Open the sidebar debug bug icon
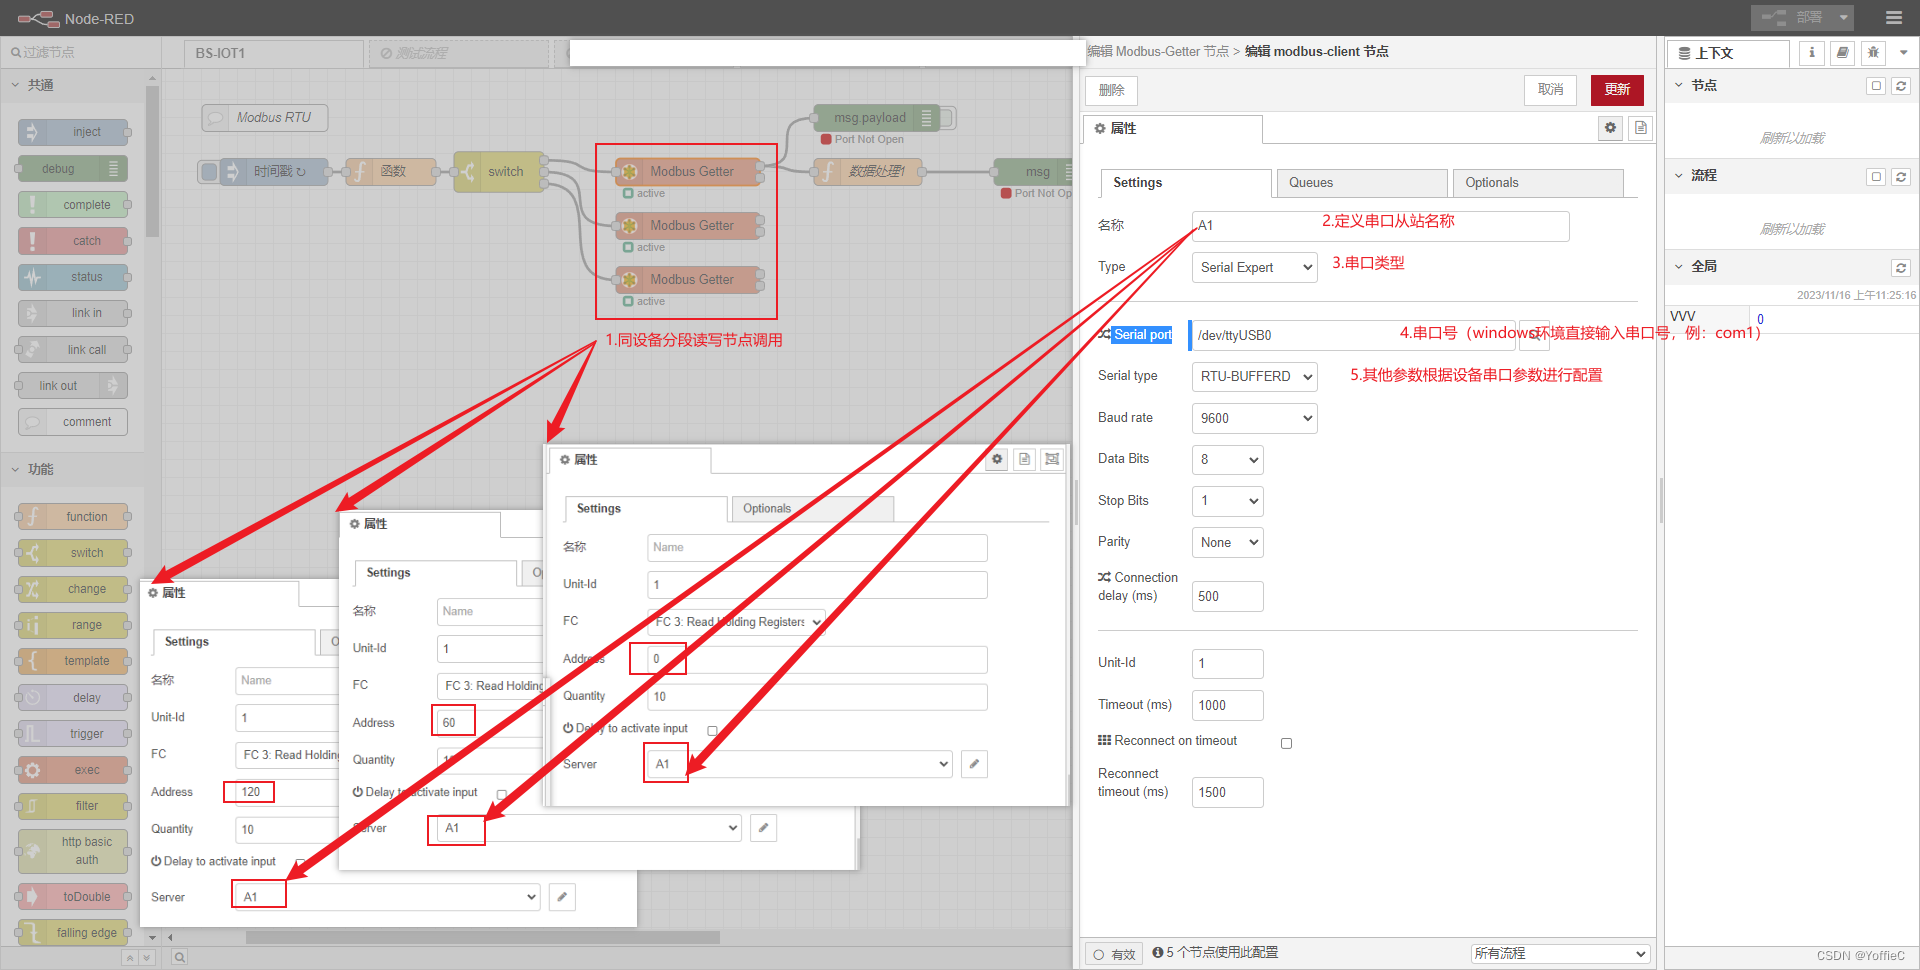 (1873, 53)
